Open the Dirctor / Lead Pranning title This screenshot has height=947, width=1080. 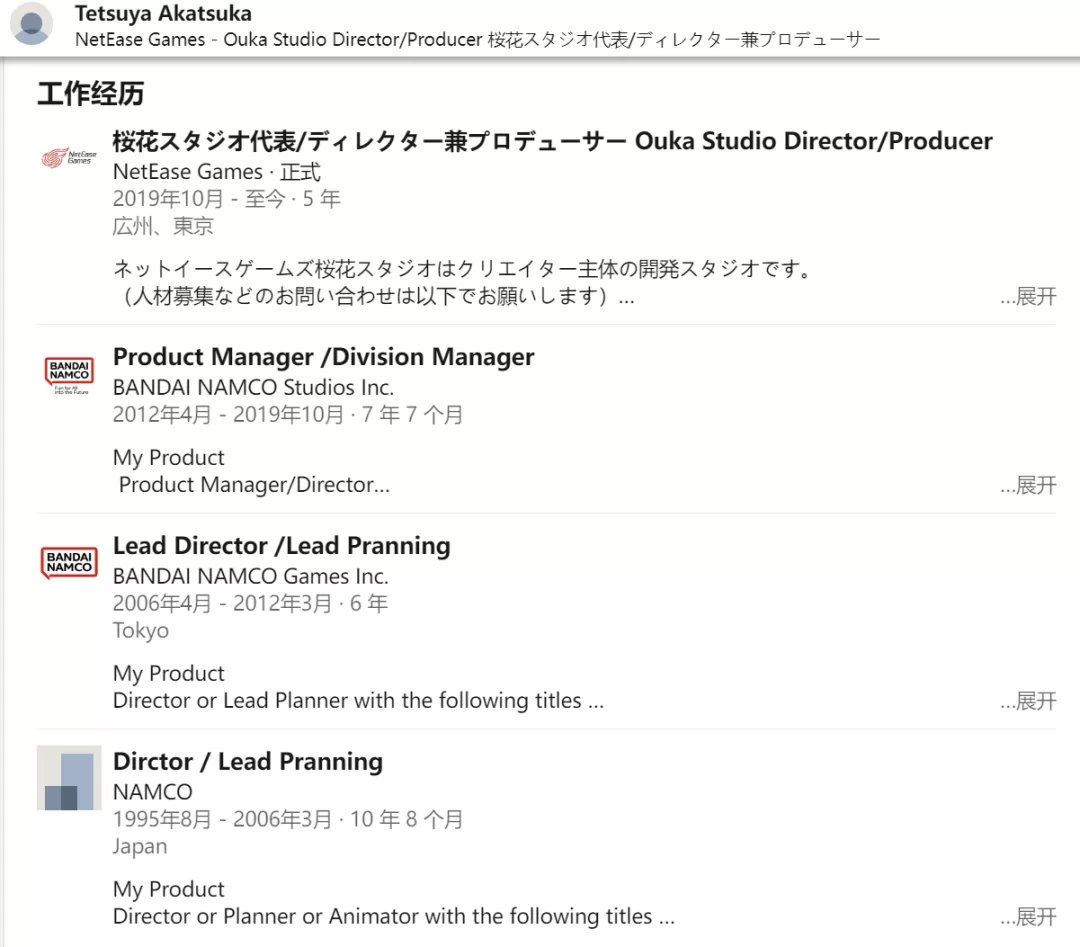248,761
